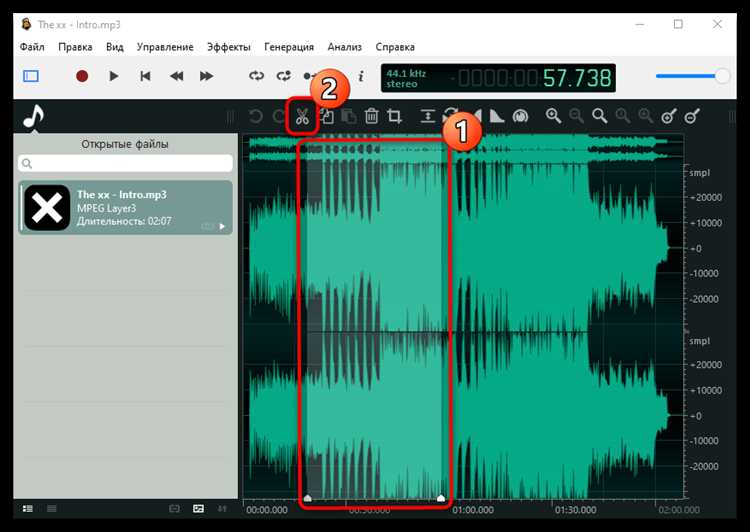Click the round minus icon with diagonal handle
This screenshot has height=532, width=750.
coord(692,116)
